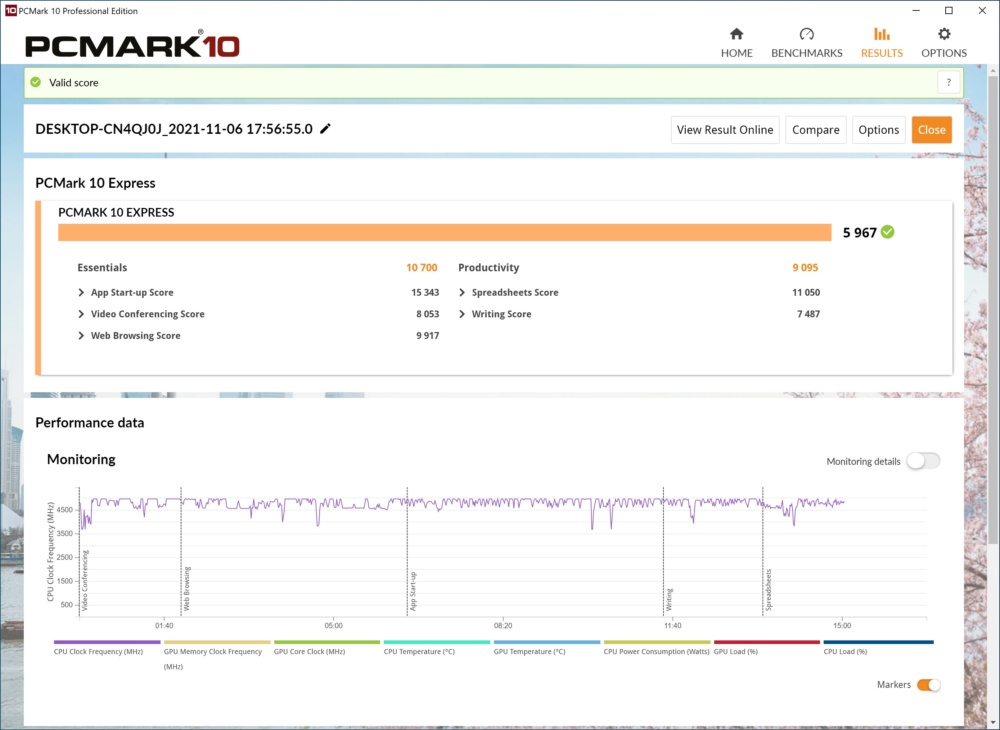Click the App Start-up value 15 343
1000x730 pixels.
[425, 293]
